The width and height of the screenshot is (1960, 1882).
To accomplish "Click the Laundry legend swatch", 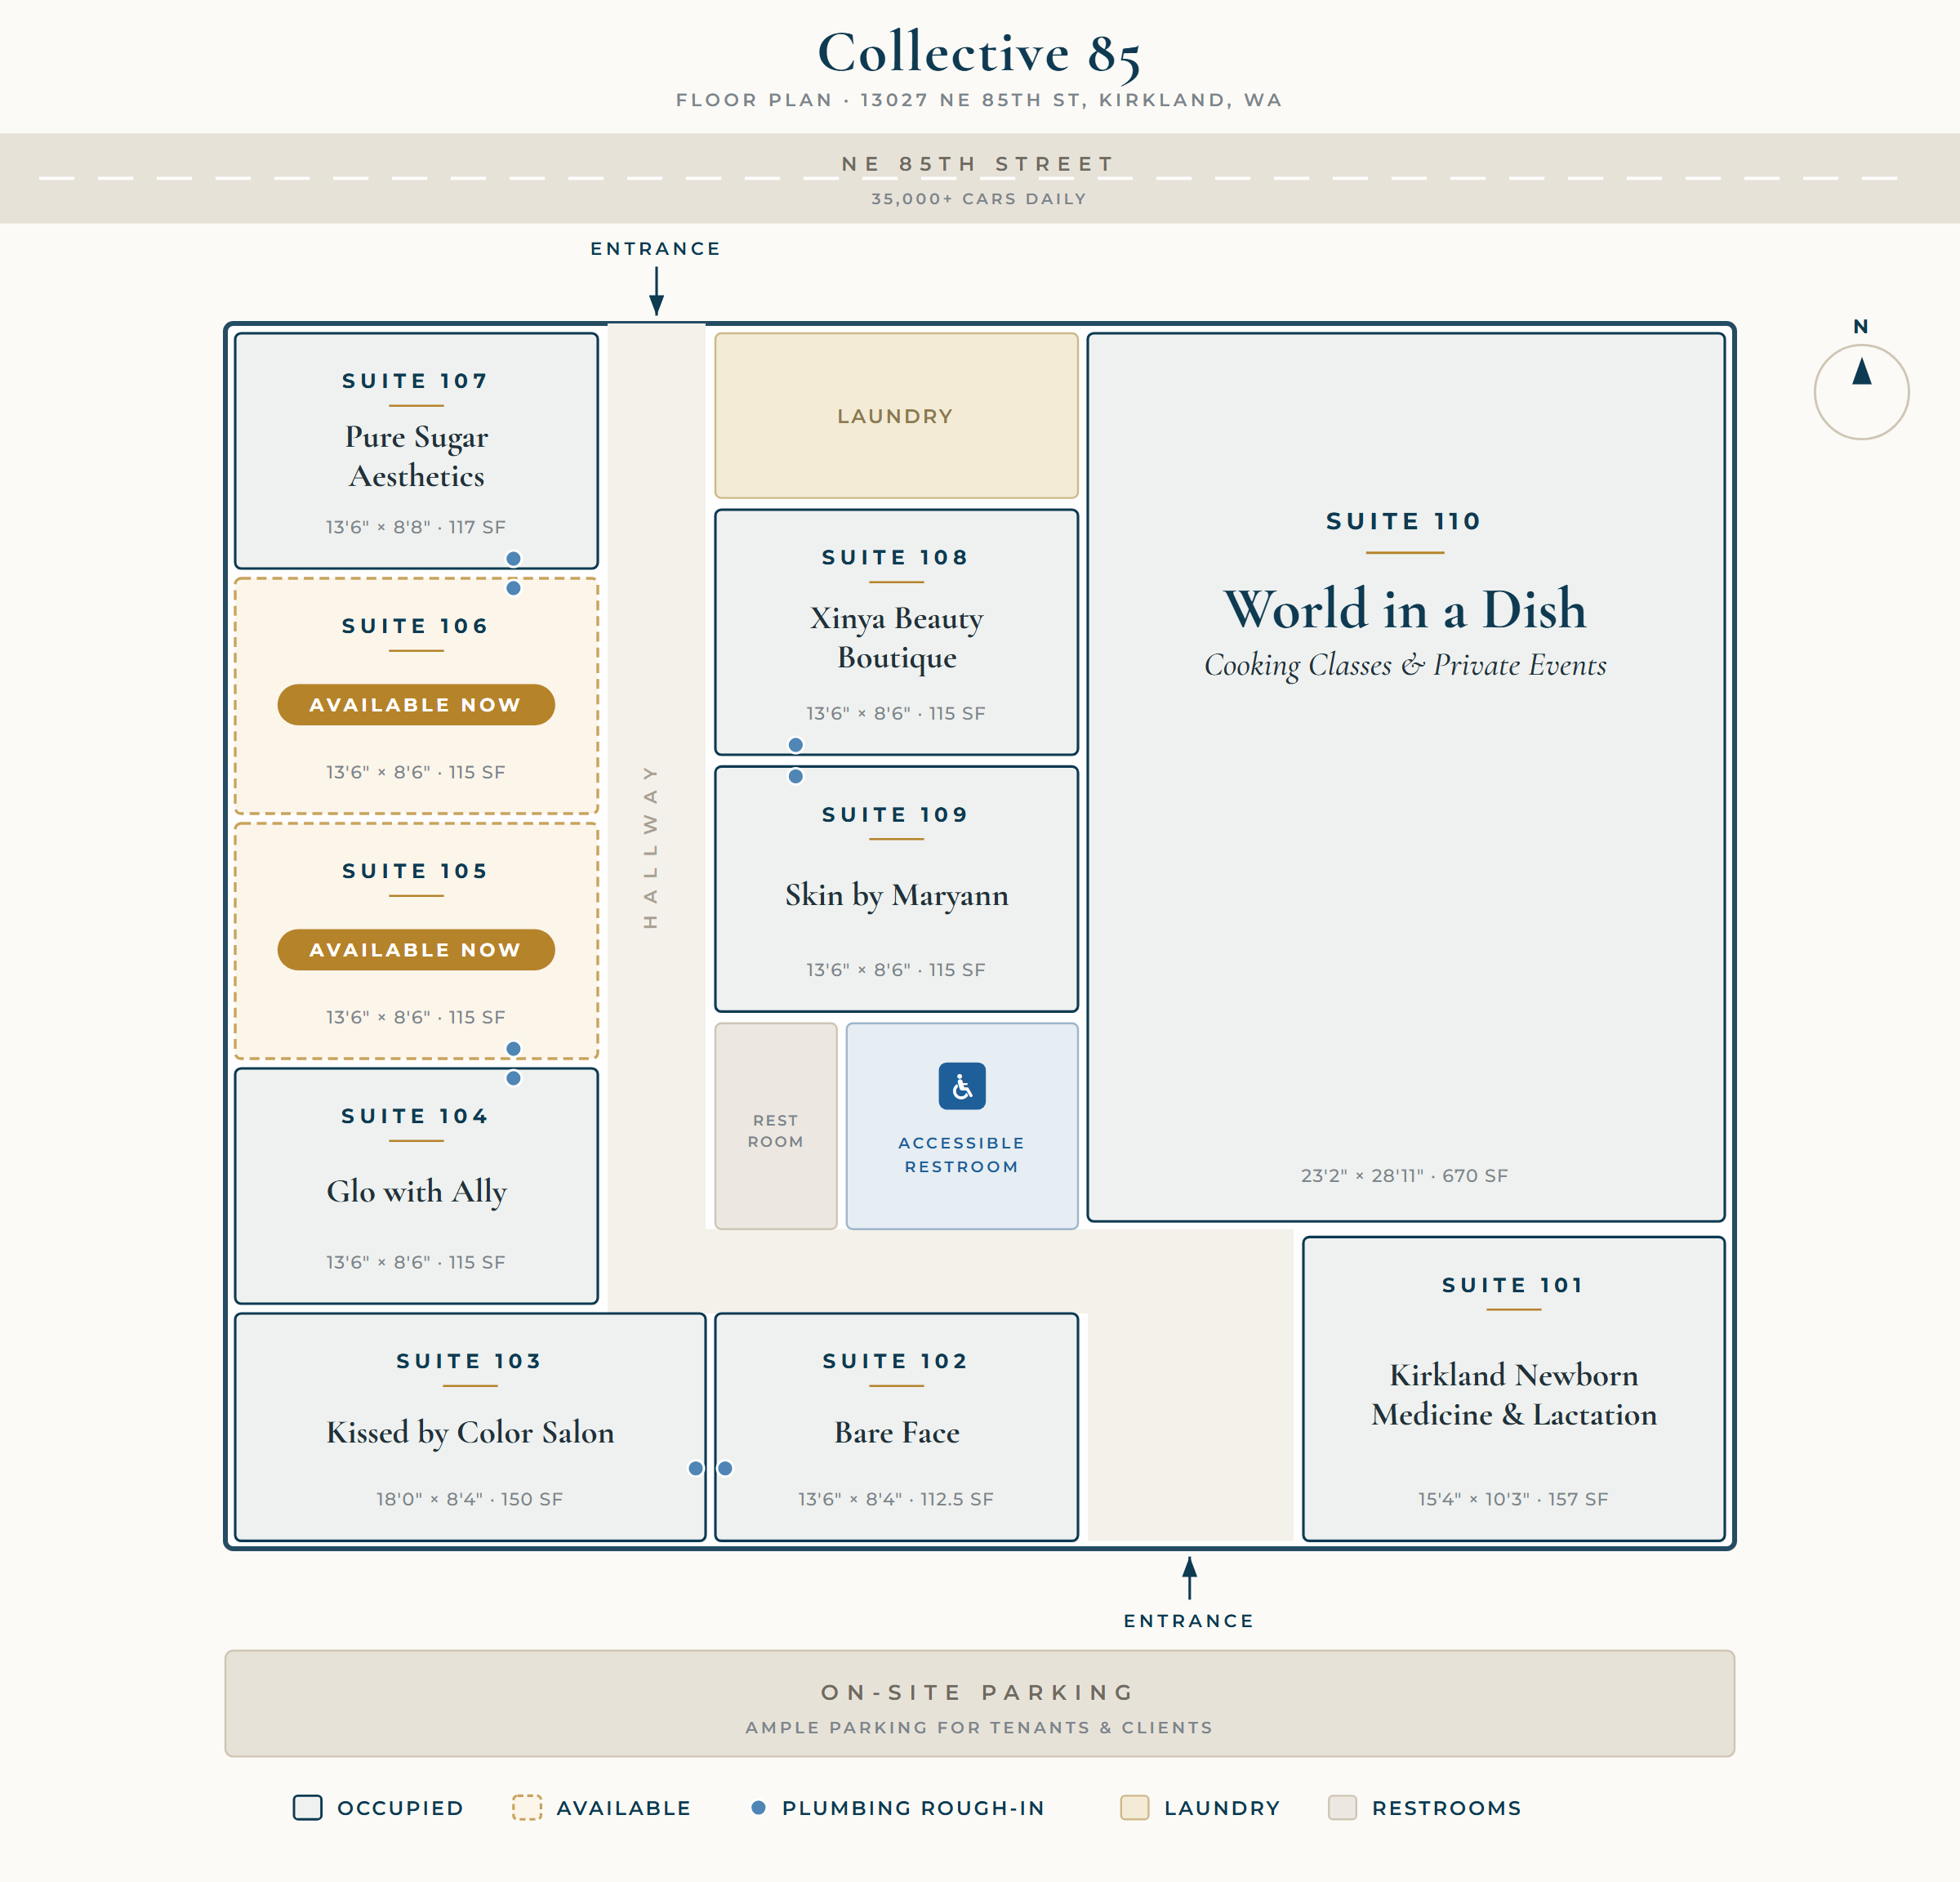I will point(1135,1807).
